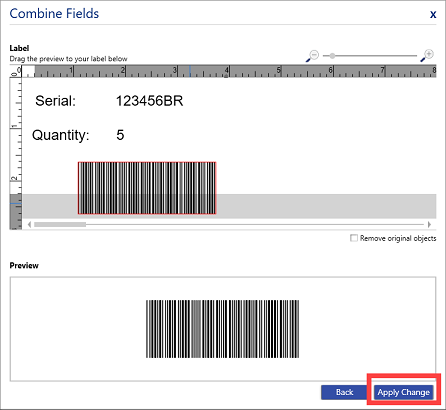Click the left scroll arrow of label canvas
Image resolution: width=446 pixels, height=410 pixels.
pyautogui.click(x=29, y=224)
